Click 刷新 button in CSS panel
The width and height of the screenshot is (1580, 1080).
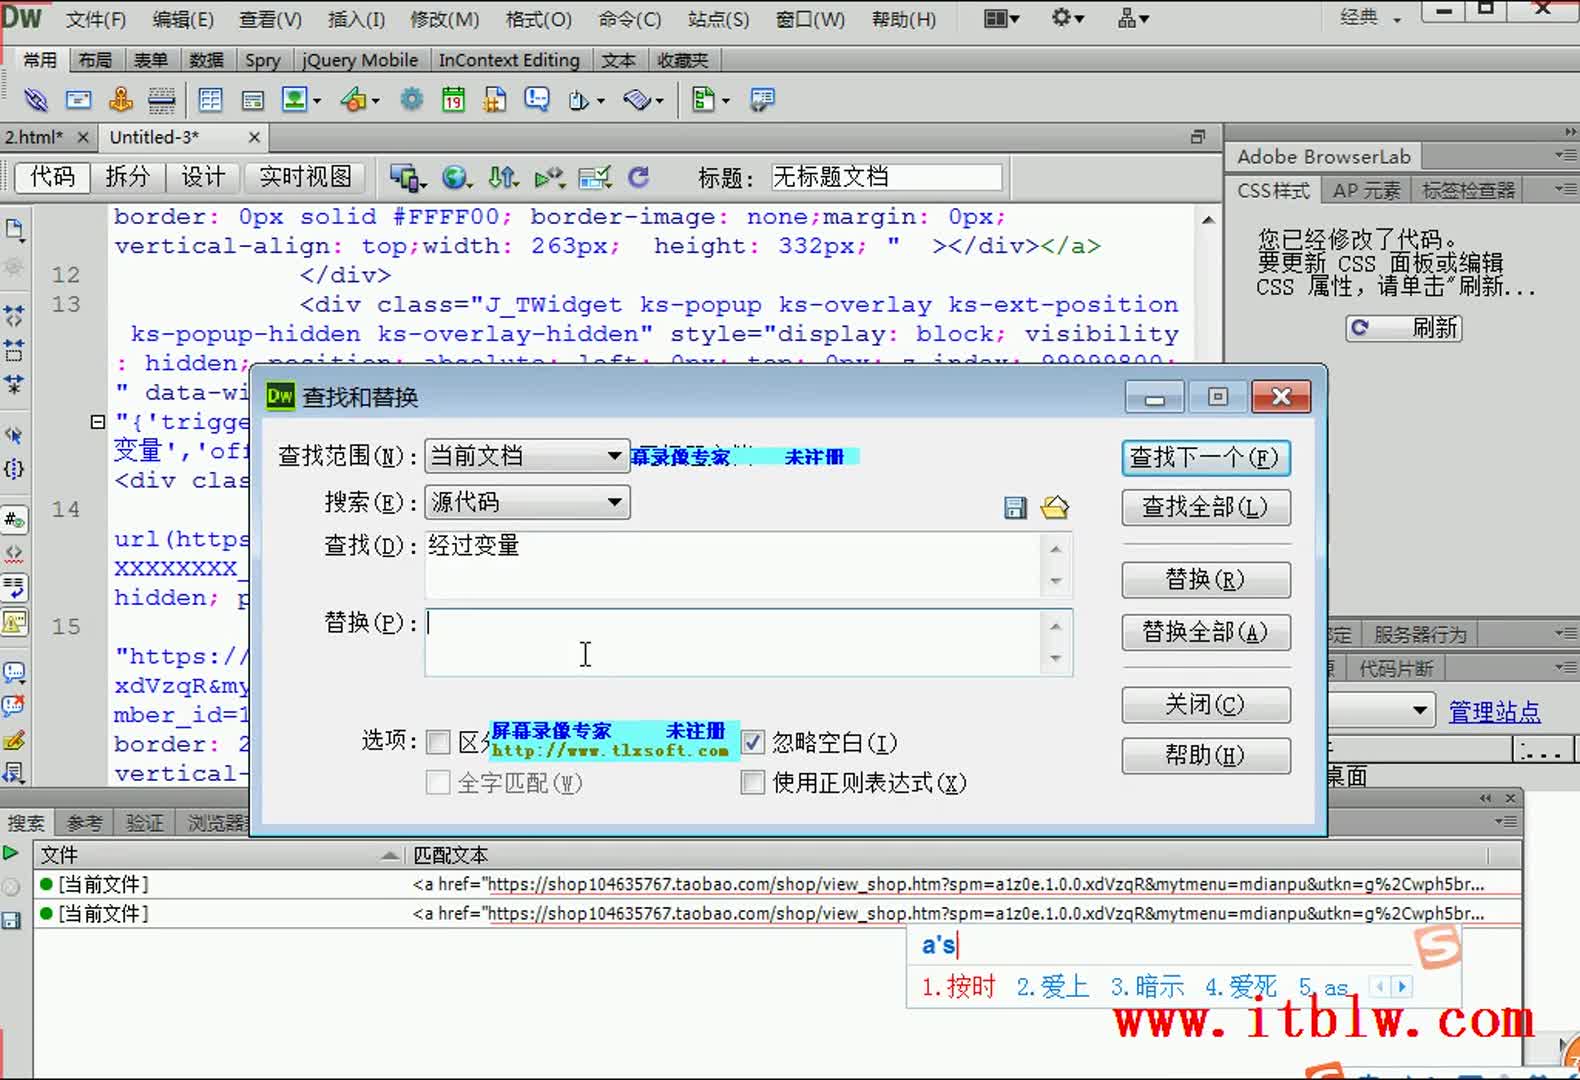click(x=1404, y=328)
